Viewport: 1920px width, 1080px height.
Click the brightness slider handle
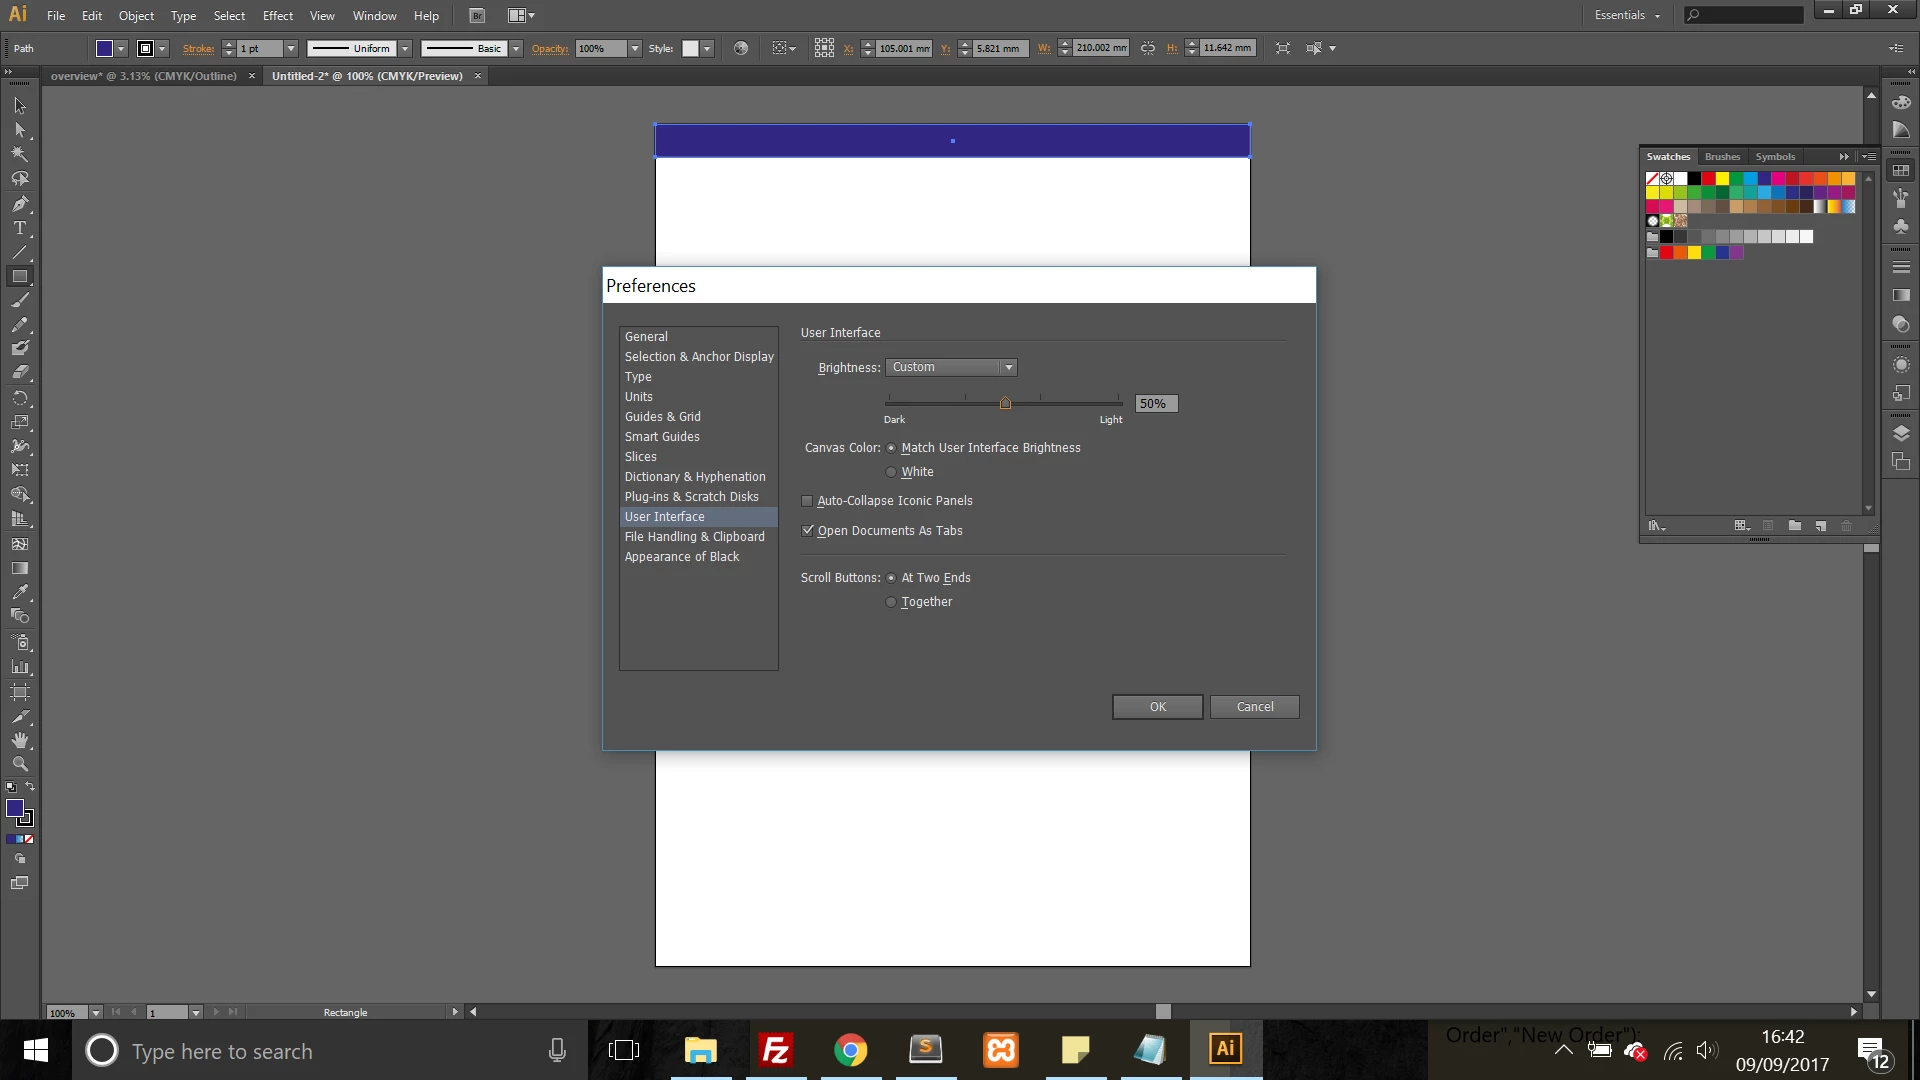1005,403
